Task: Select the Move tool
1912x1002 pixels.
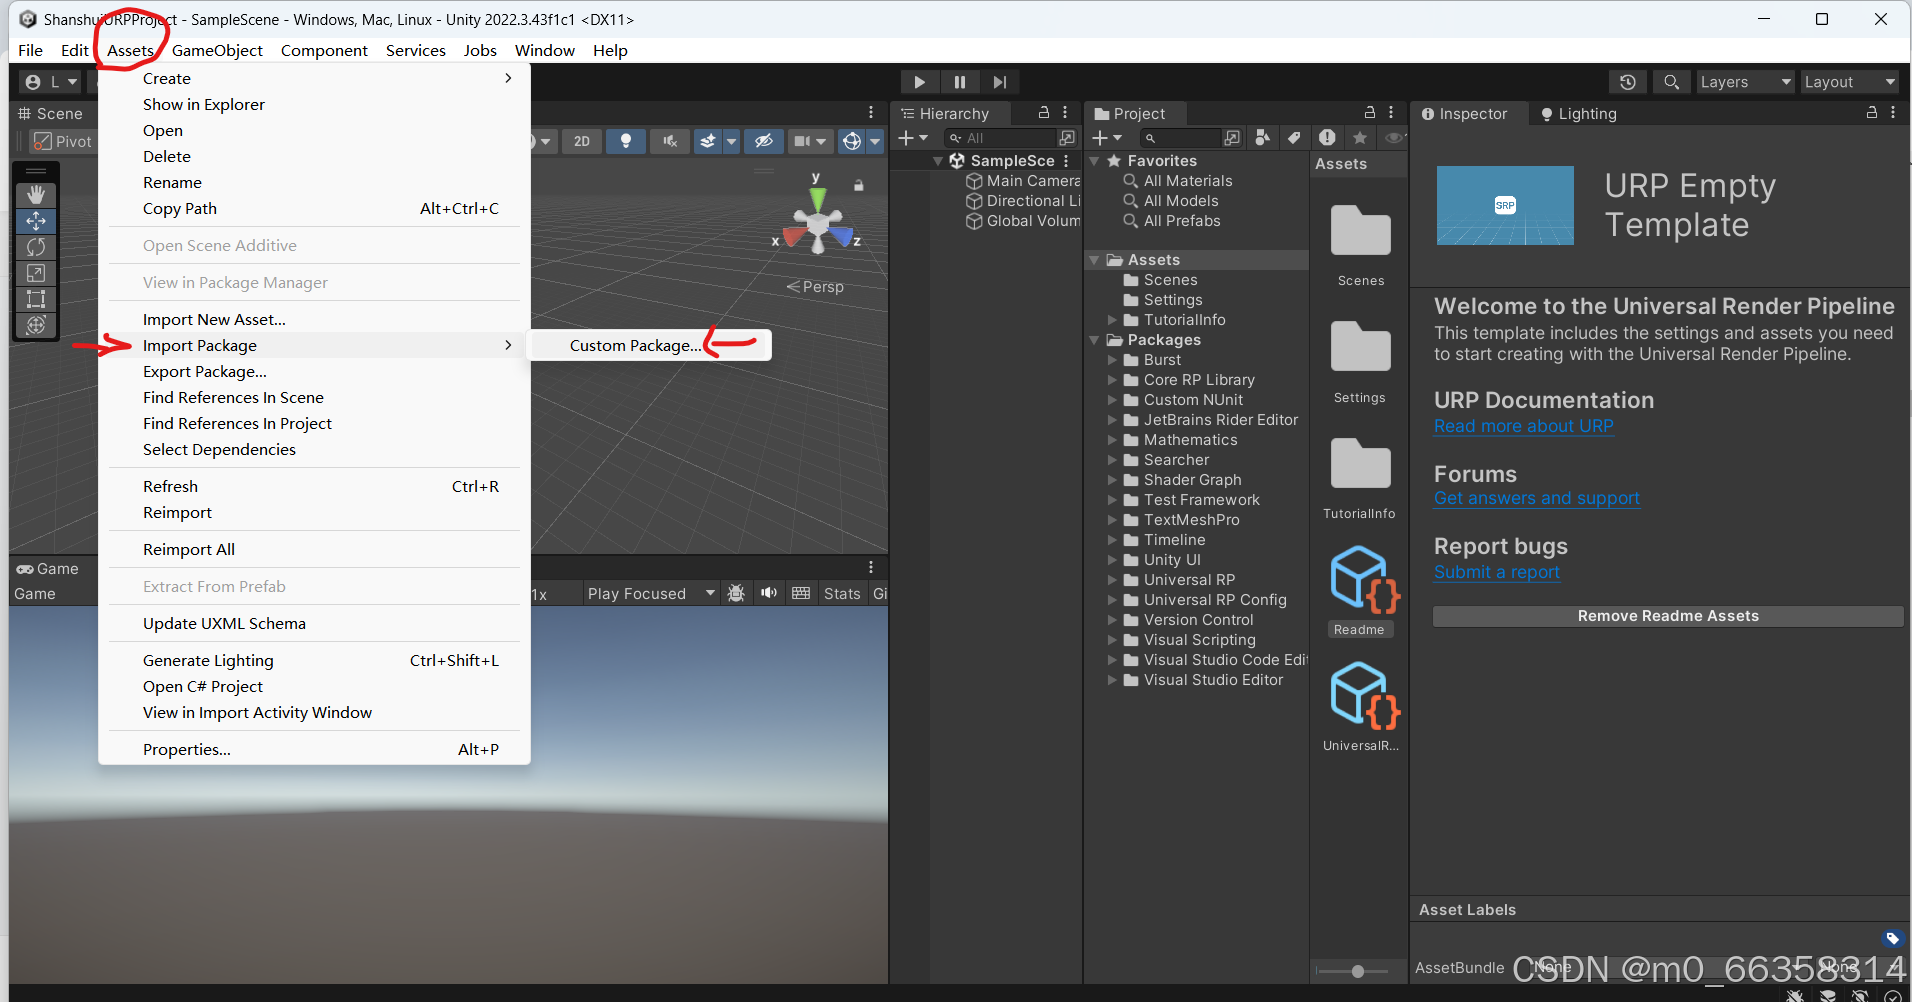Action: pyautogui.click(x=36, y=221)
